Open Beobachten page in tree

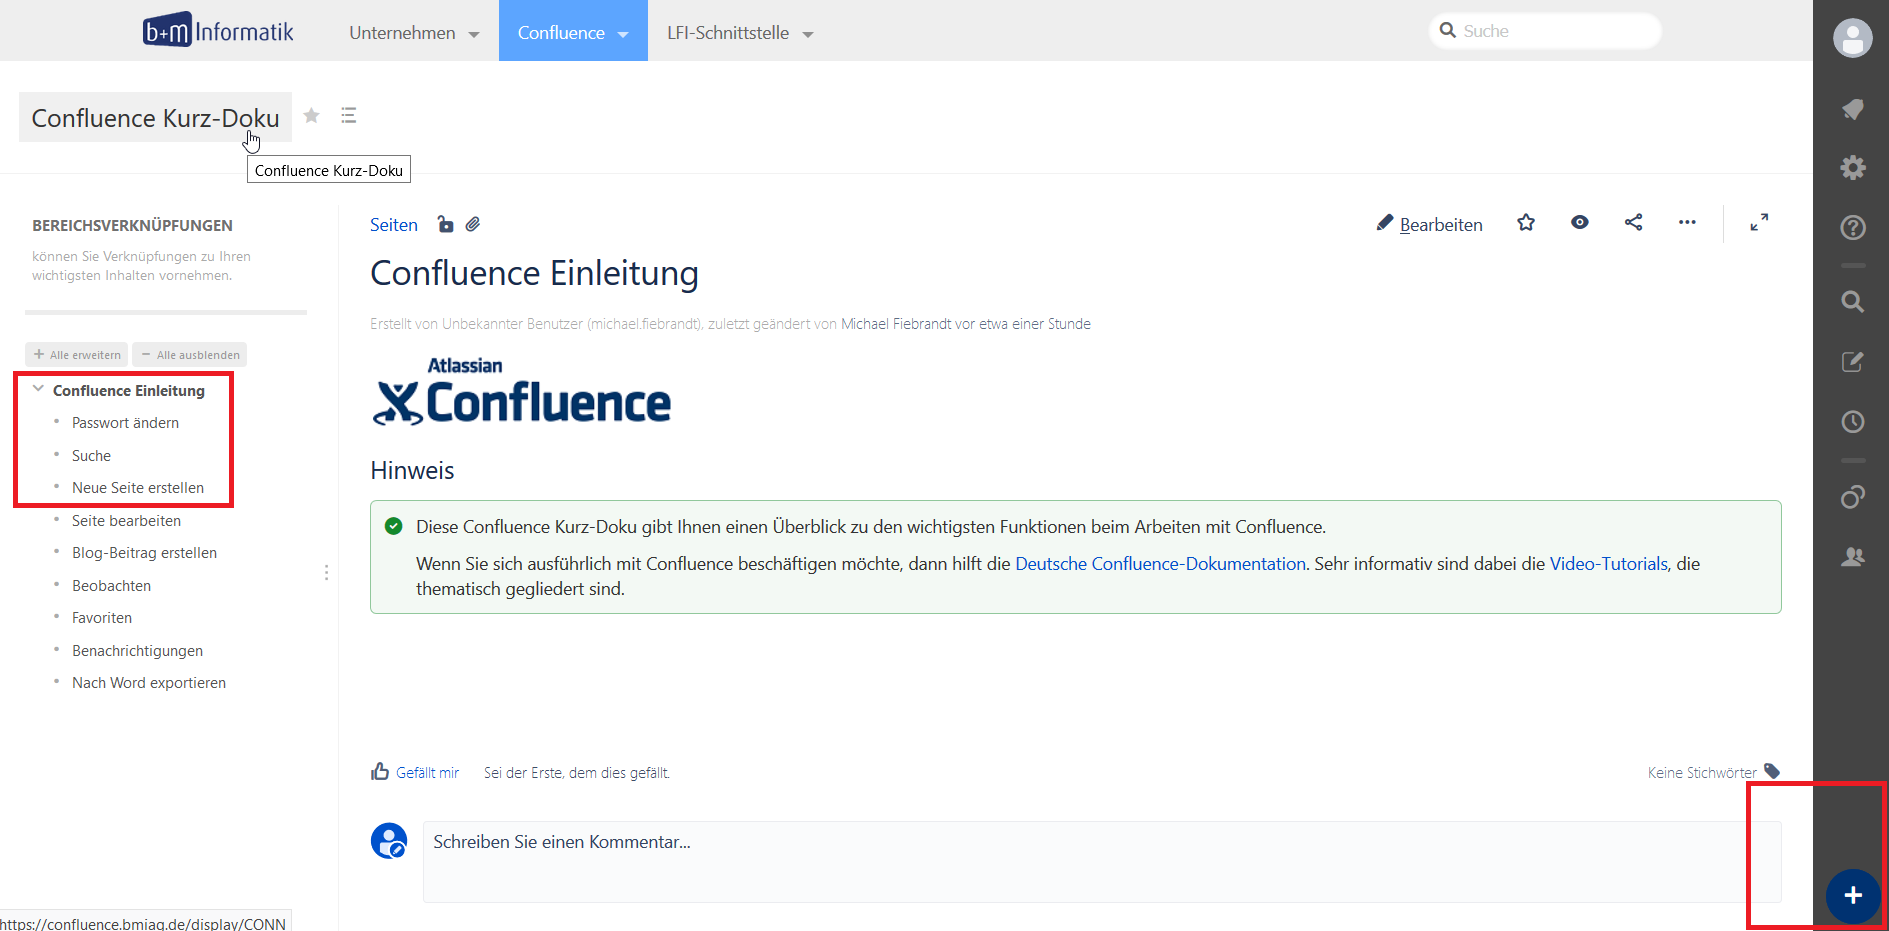pos(111,586)
